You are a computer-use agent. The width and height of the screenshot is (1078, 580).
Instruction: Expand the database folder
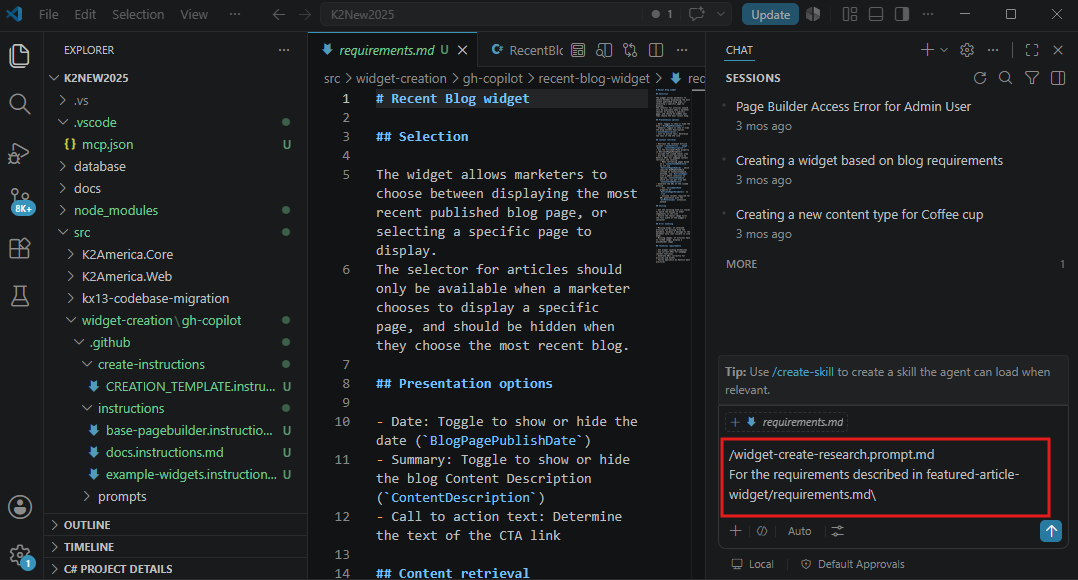tap(63, 166)
